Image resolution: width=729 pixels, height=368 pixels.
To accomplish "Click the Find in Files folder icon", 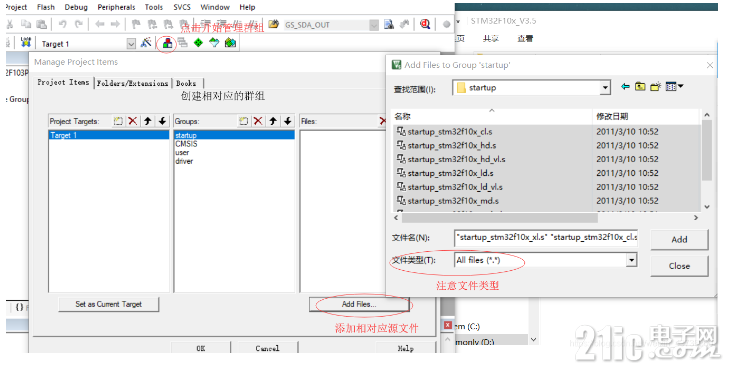I will click(x=273, y=24).
